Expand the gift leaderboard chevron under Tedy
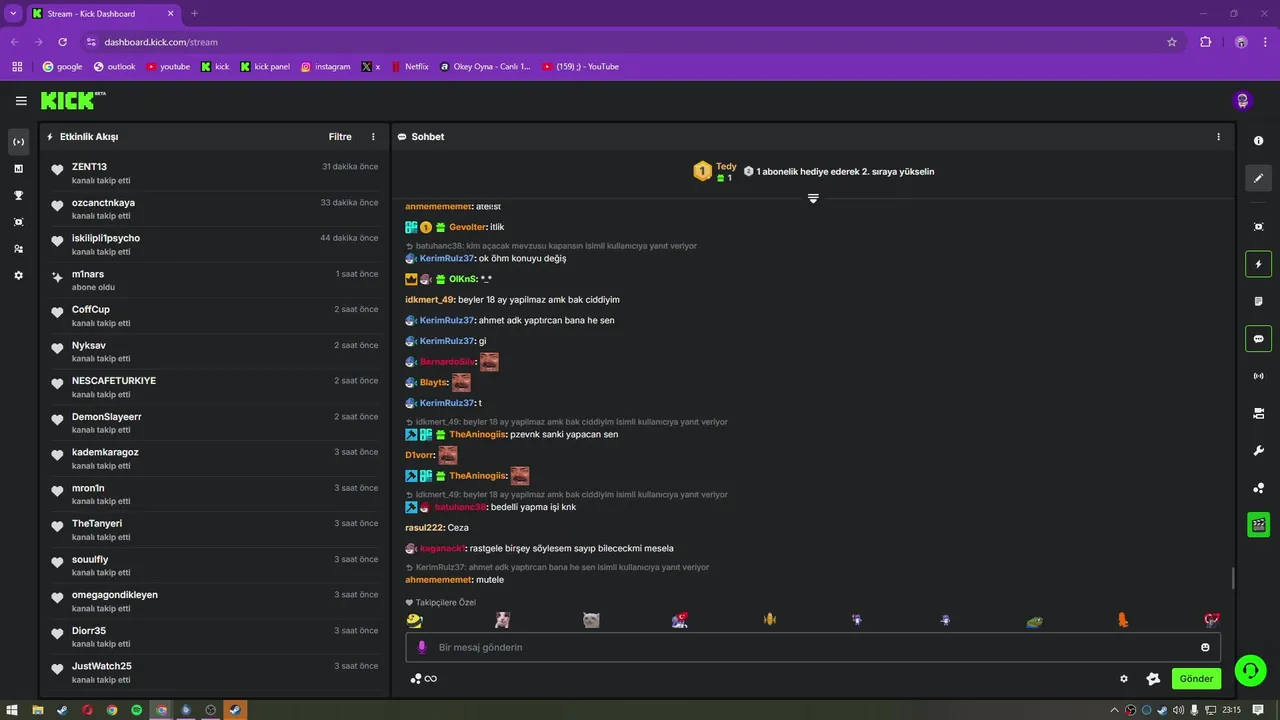Viewport: 1280px width, 720px height. click(x=813, y=198)
